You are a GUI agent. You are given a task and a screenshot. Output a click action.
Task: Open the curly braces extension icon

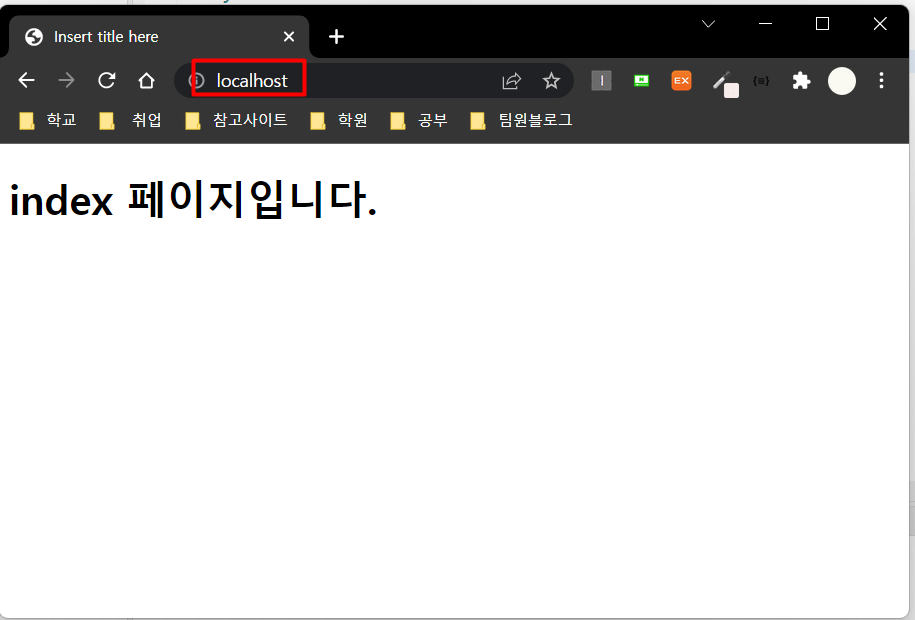pos(761,81)
